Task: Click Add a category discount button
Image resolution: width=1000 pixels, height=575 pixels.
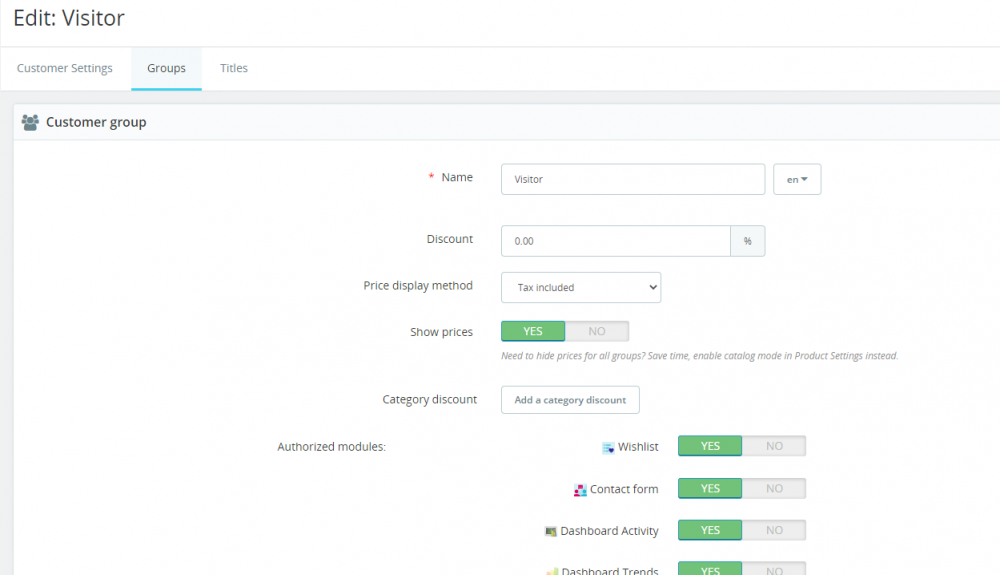Action: [x=570, y=400]
